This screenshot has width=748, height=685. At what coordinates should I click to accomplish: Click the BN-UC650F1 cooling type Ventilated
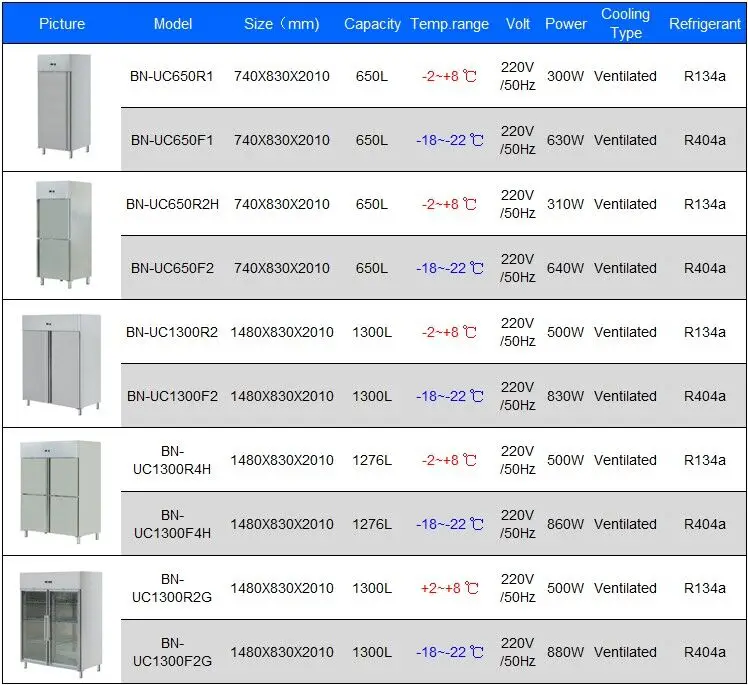point(625,140)
